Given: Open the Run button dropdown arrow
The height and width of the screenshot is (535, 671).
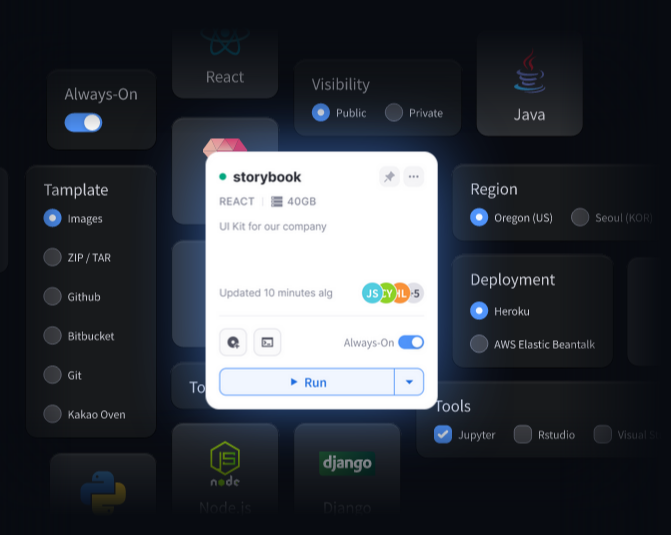Looking at the screenshot, I should [x=409, y=382].
